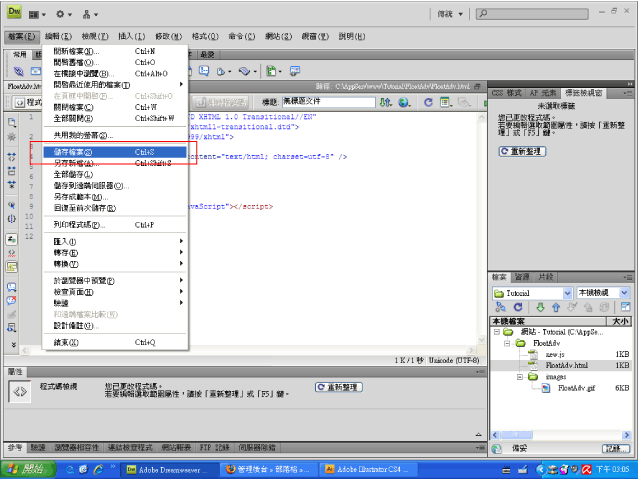Collapse the FloatAdv folder in file tree

pyautogui.click(x=507, y=343)
